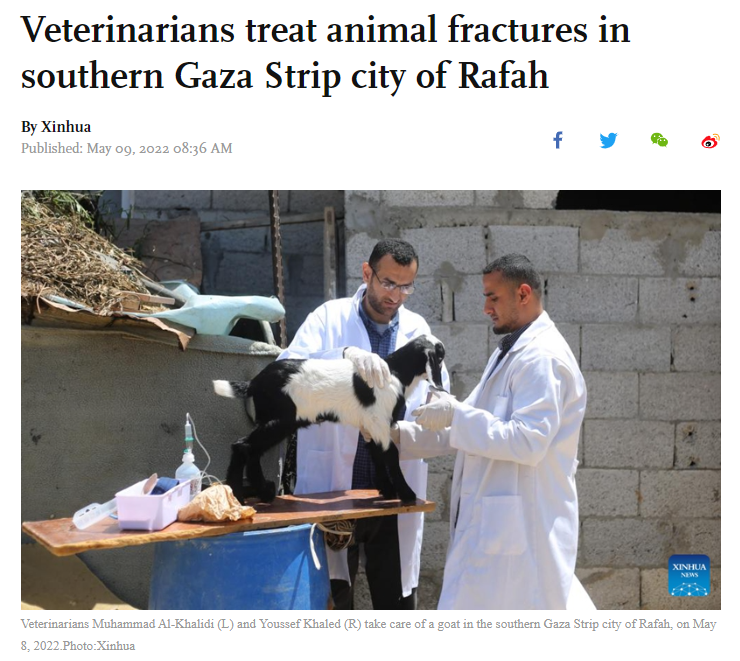
Task: Share the article on Facebook
Action: [558, 140]
